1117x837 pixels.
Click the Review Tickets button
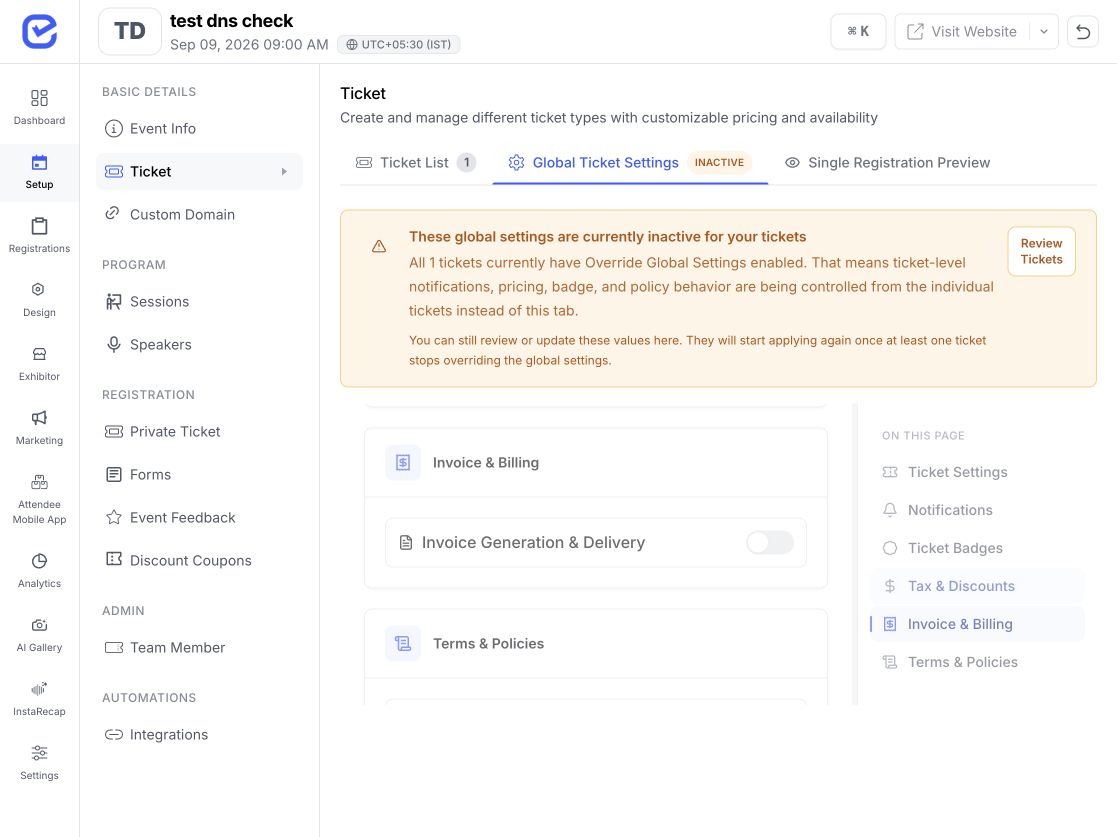pos(1041,251)
